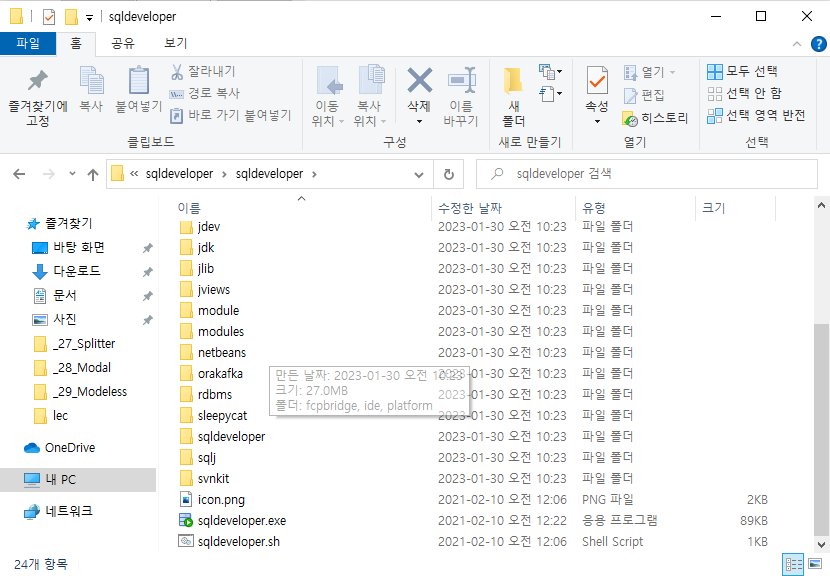Click in the sqldeveloper 검색 search box

(x=647, y=174)
